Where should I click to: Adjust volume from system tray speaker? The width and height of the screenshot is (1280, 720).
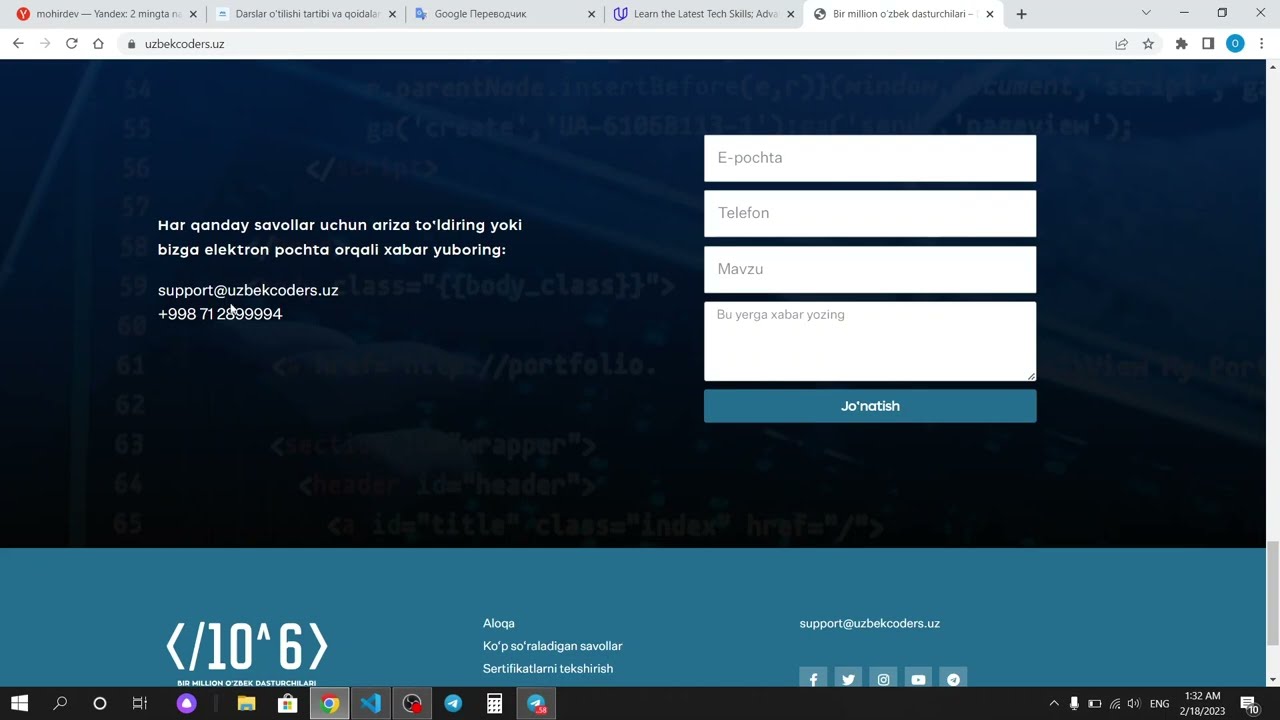coord(1135,704)
